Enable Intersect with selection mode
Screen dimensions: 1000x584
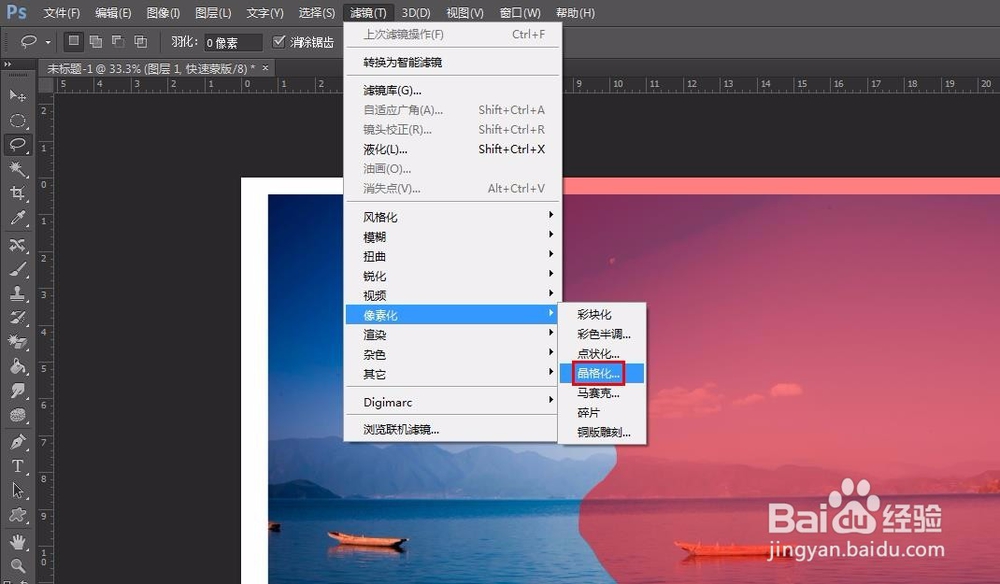point(139,42)
